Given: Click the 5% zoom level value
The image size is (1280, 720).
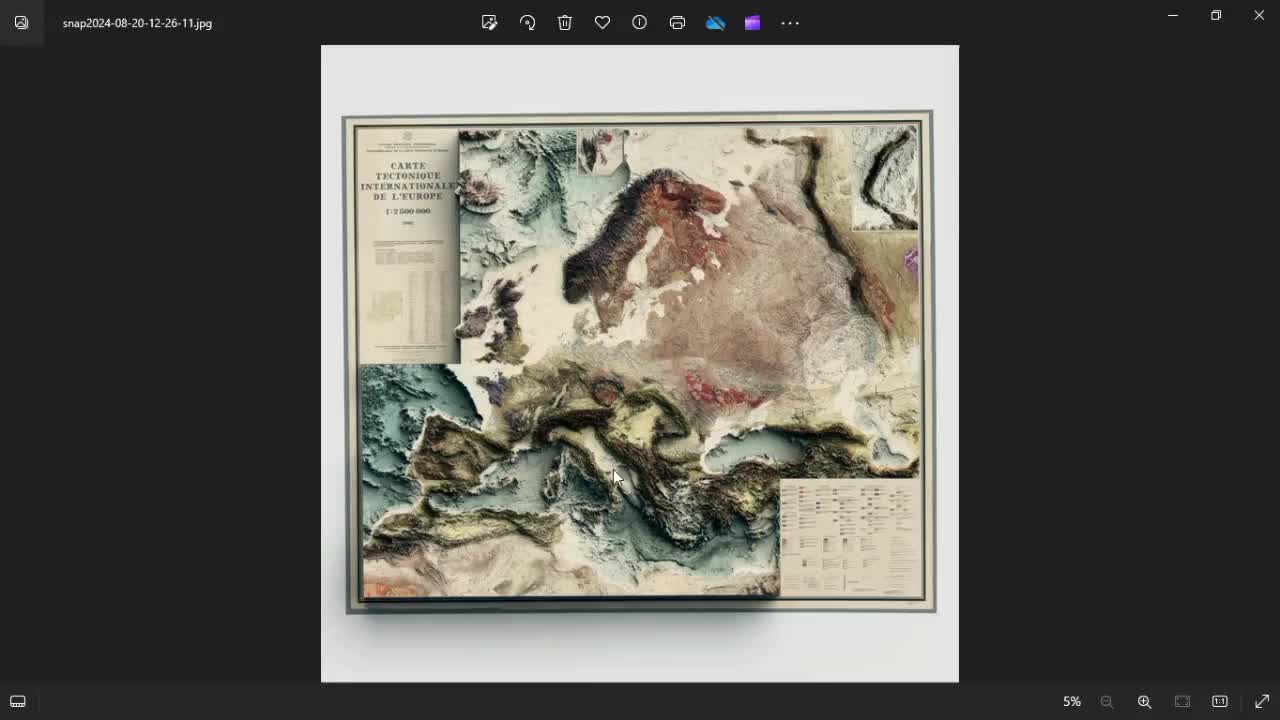Looking at the screenshot, I should pos(1071,702).
